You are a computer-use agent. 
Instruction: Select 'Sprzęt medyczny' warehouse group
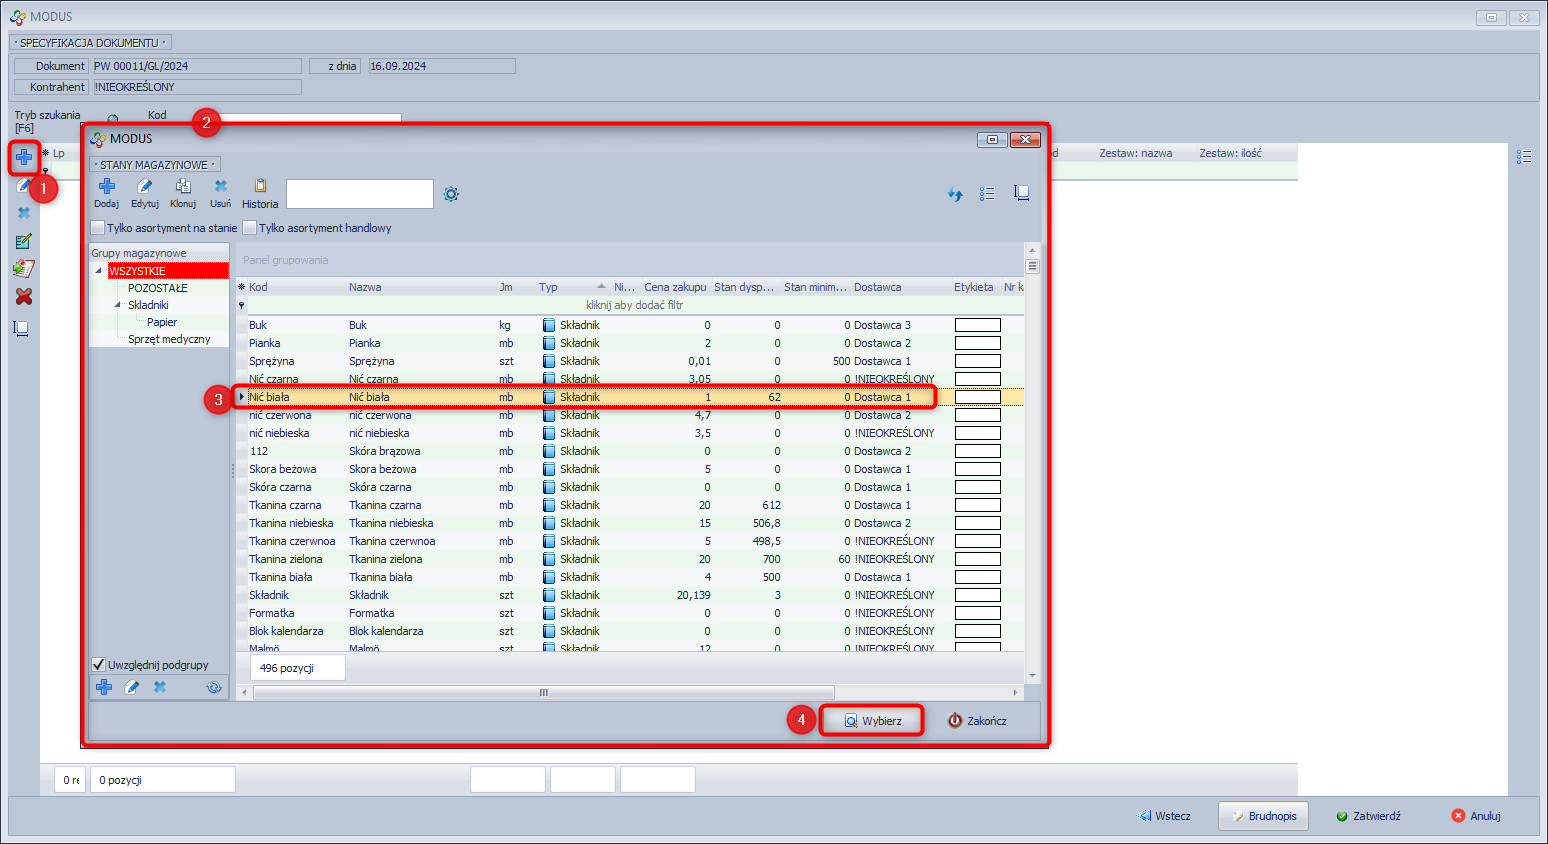pyautogui.click(x=169, y=339)
